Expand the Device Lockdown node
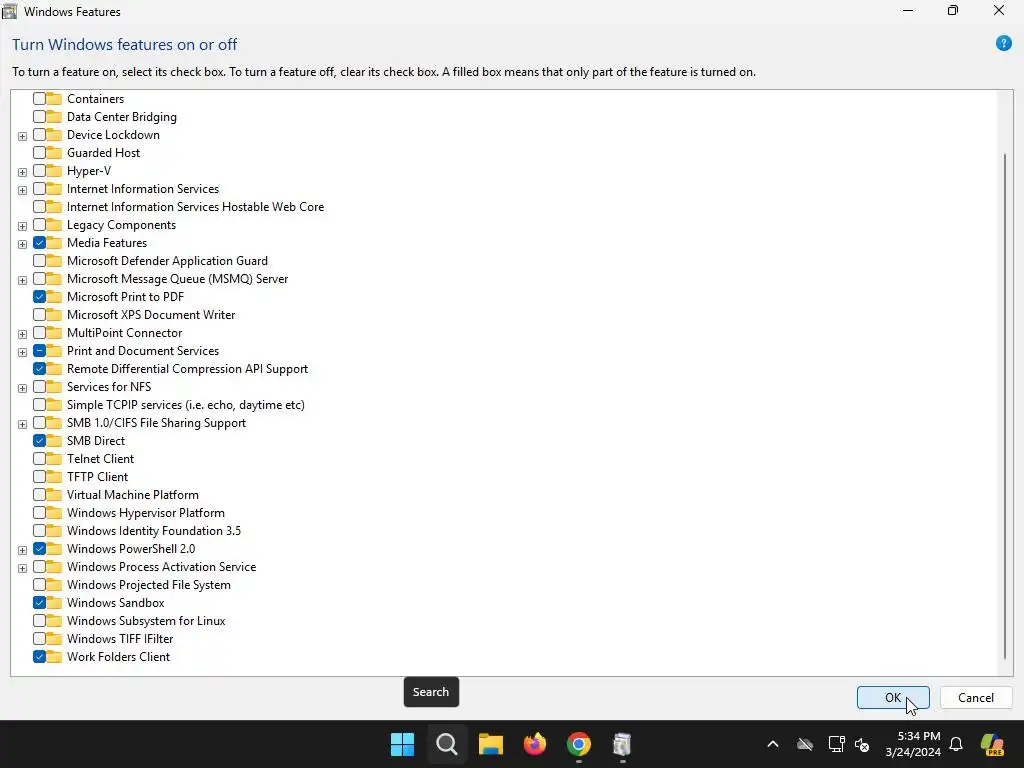 click(x=22, y=136)
